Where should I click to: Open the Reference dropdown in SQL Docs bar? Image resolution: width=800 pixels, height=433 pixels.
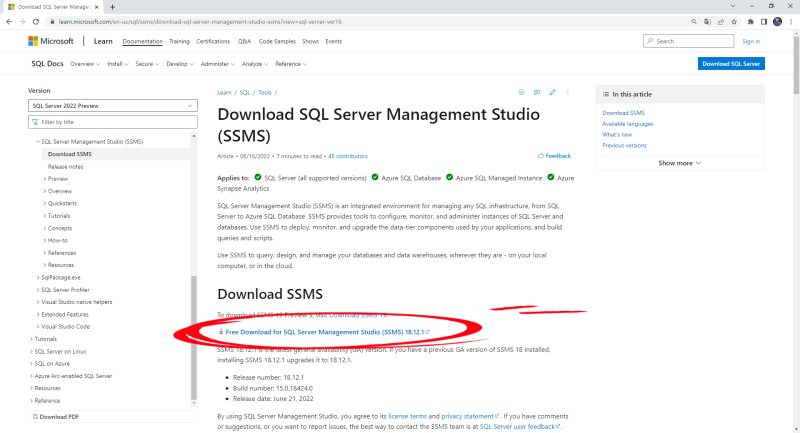[x=291, y=64]
